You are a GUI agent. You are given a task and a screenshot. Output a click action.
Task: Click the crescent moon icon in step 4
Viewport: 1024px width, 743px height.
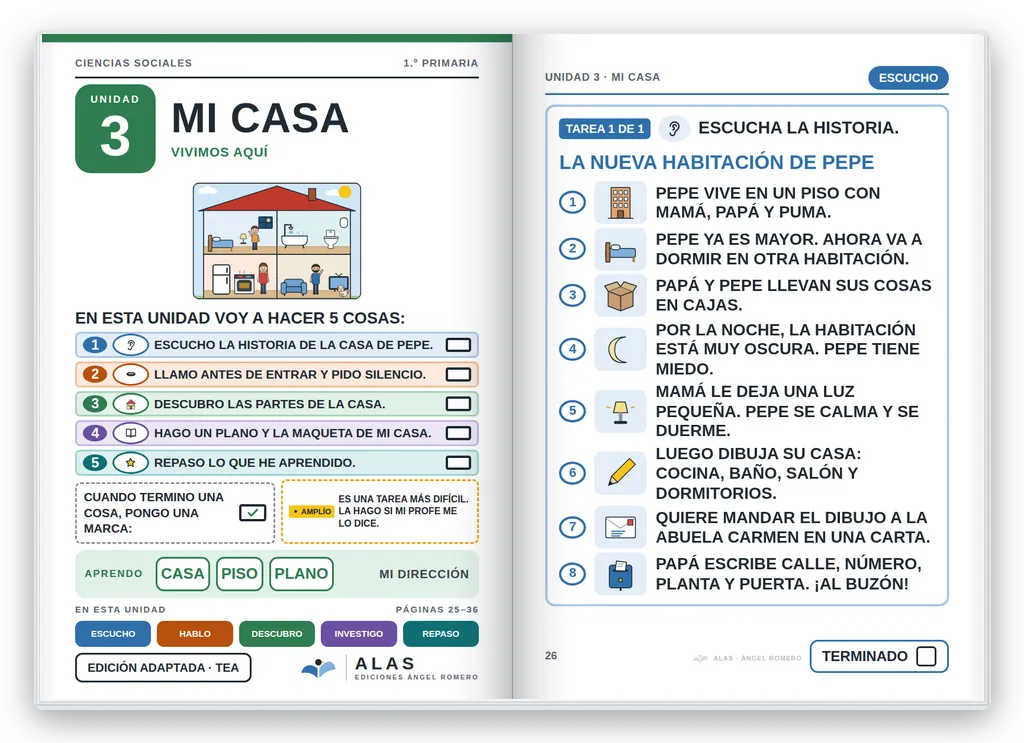tap(620, 349)
